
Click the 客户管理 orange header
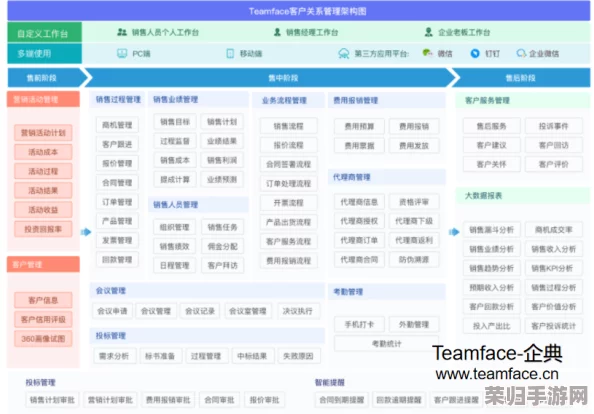[x=43, y=264]
